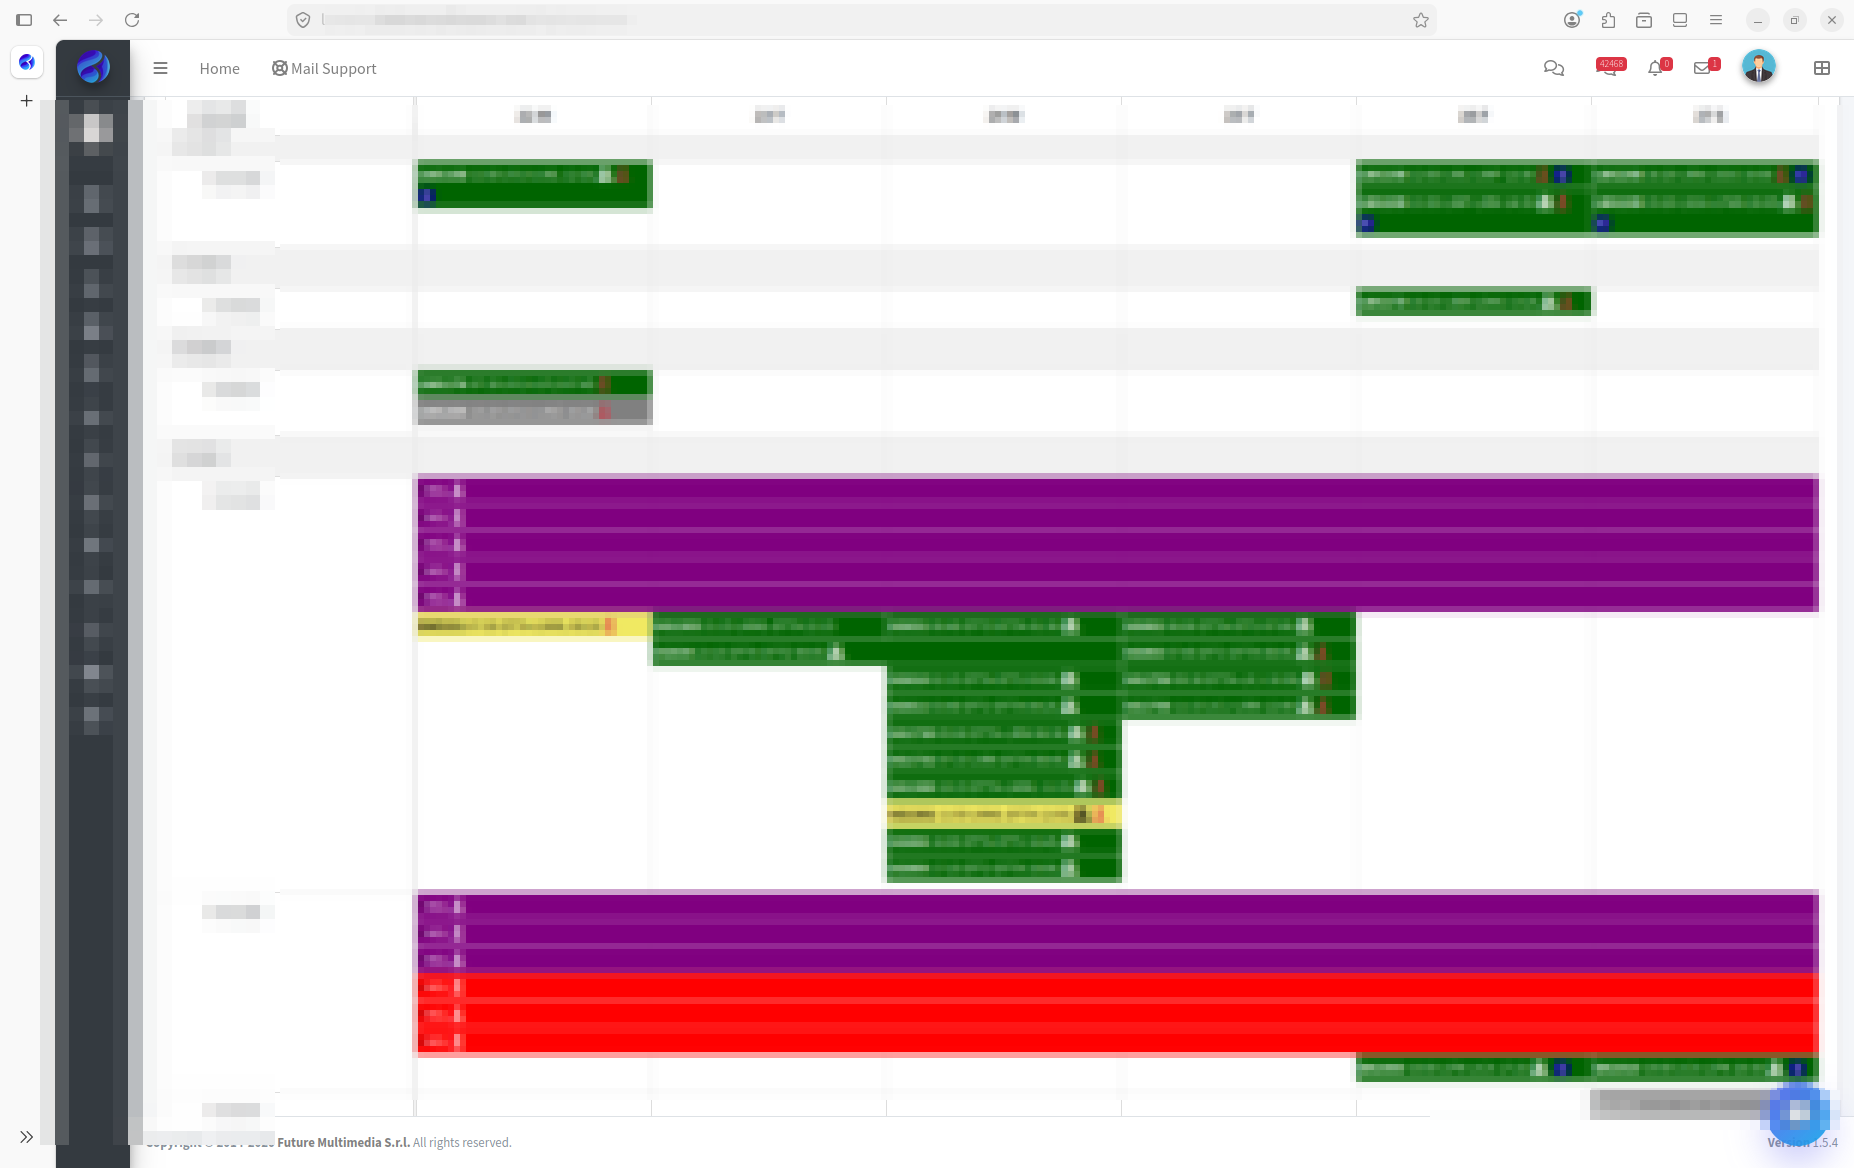Toggle the browser sidebar panel icon at top-left
Viewport: 1854px width, 1168px height.
point(24,20)
